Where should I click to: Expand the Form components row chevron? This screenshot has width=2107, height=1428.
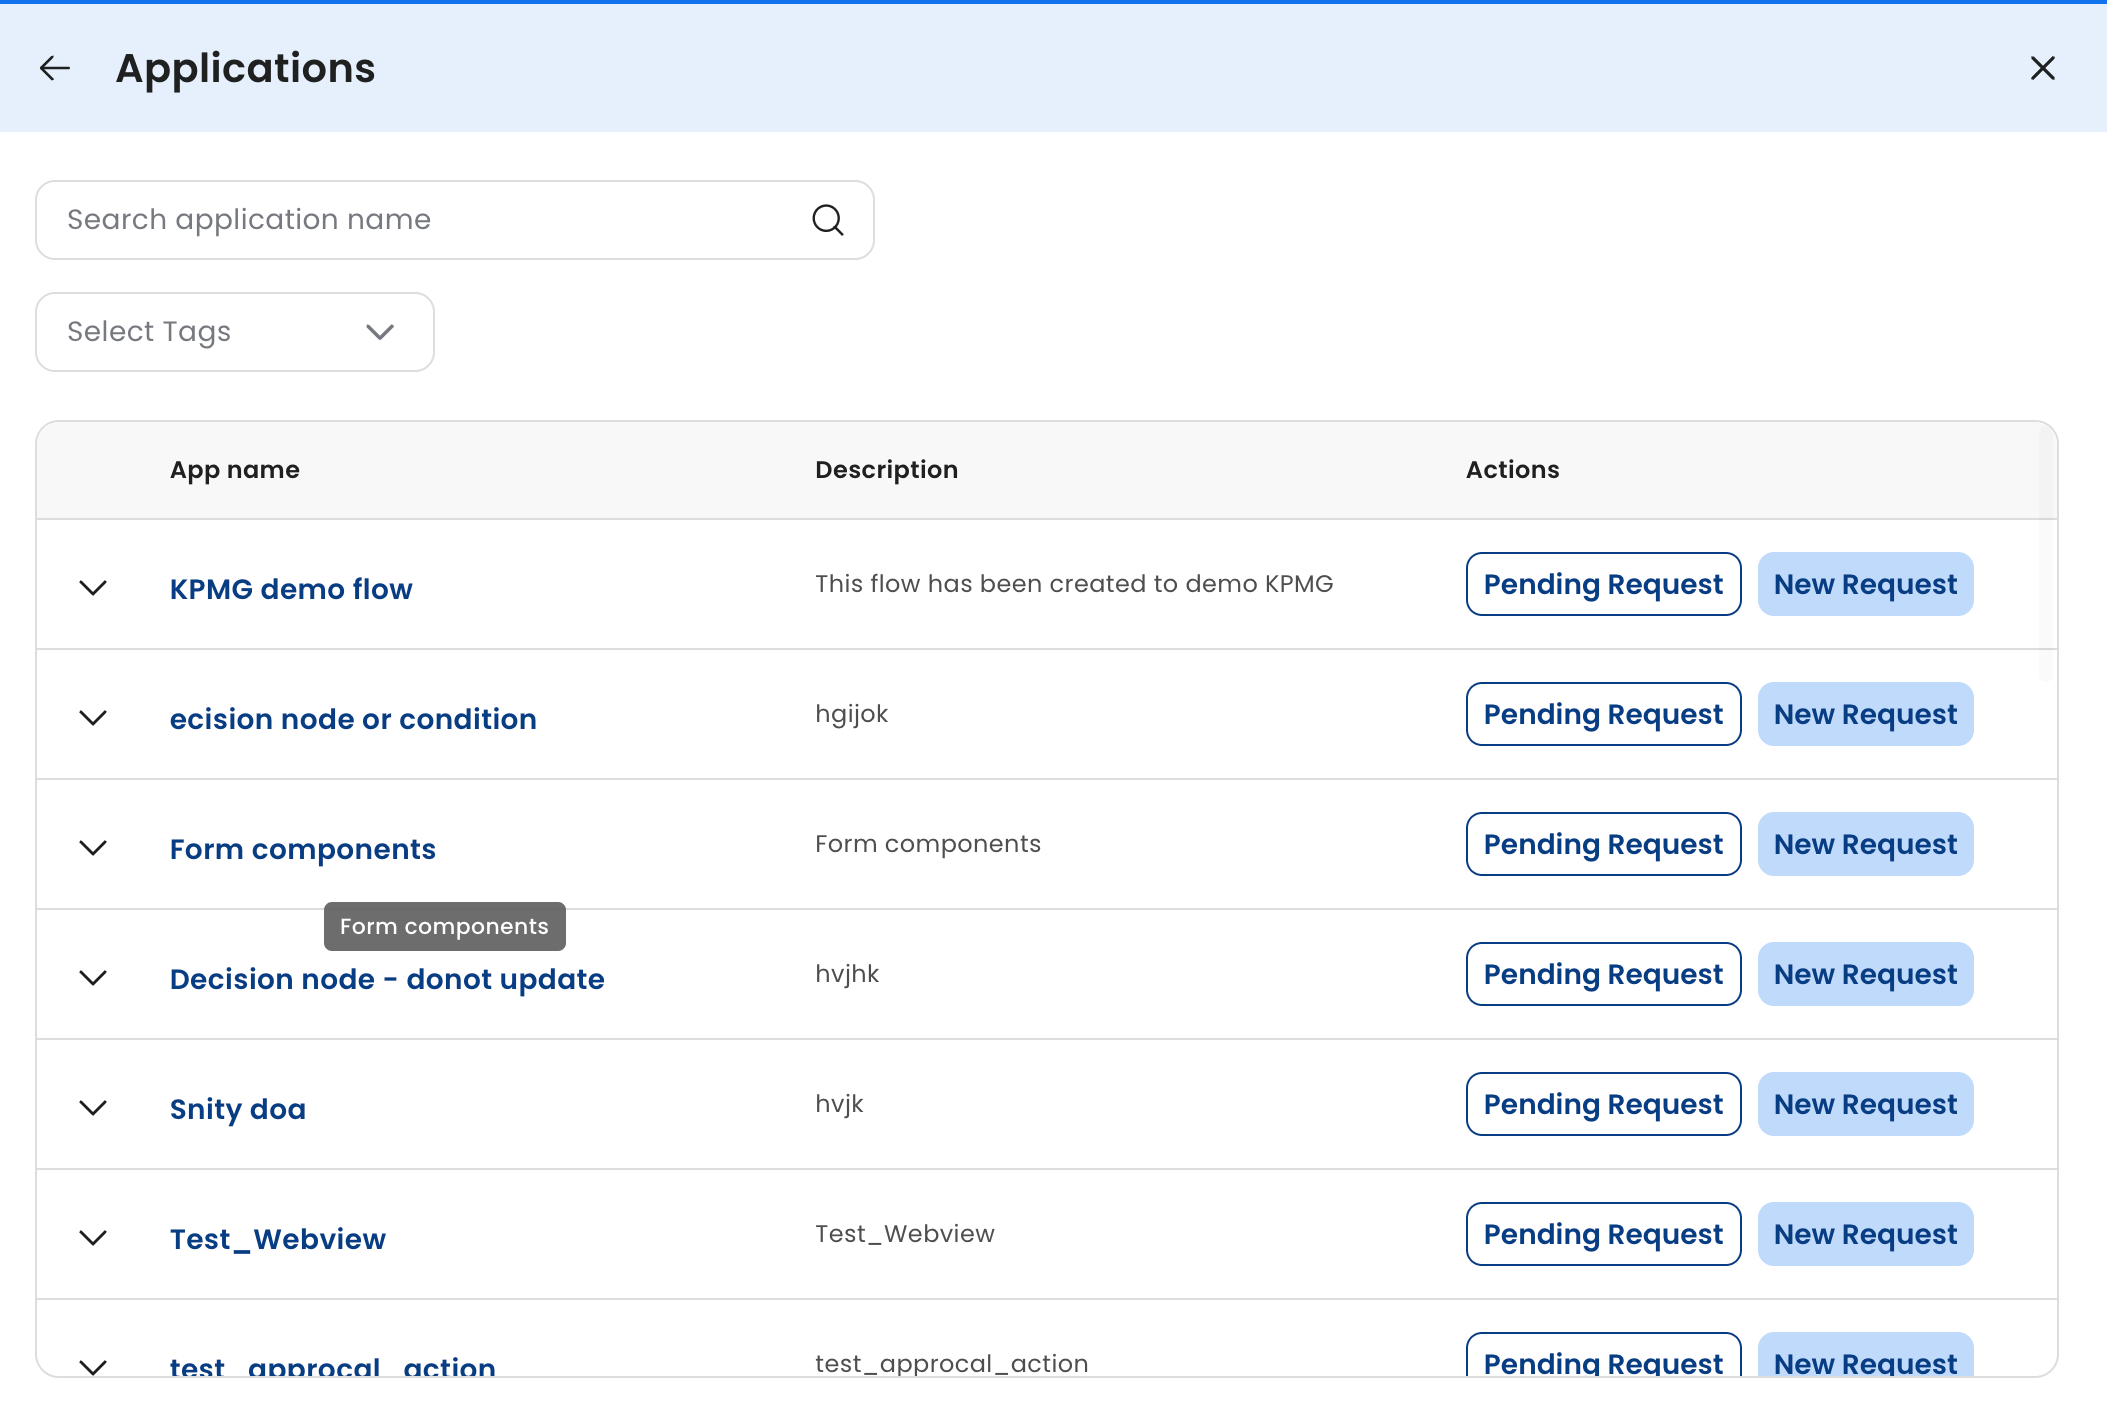pyautogui.click(x=93, y=848)
